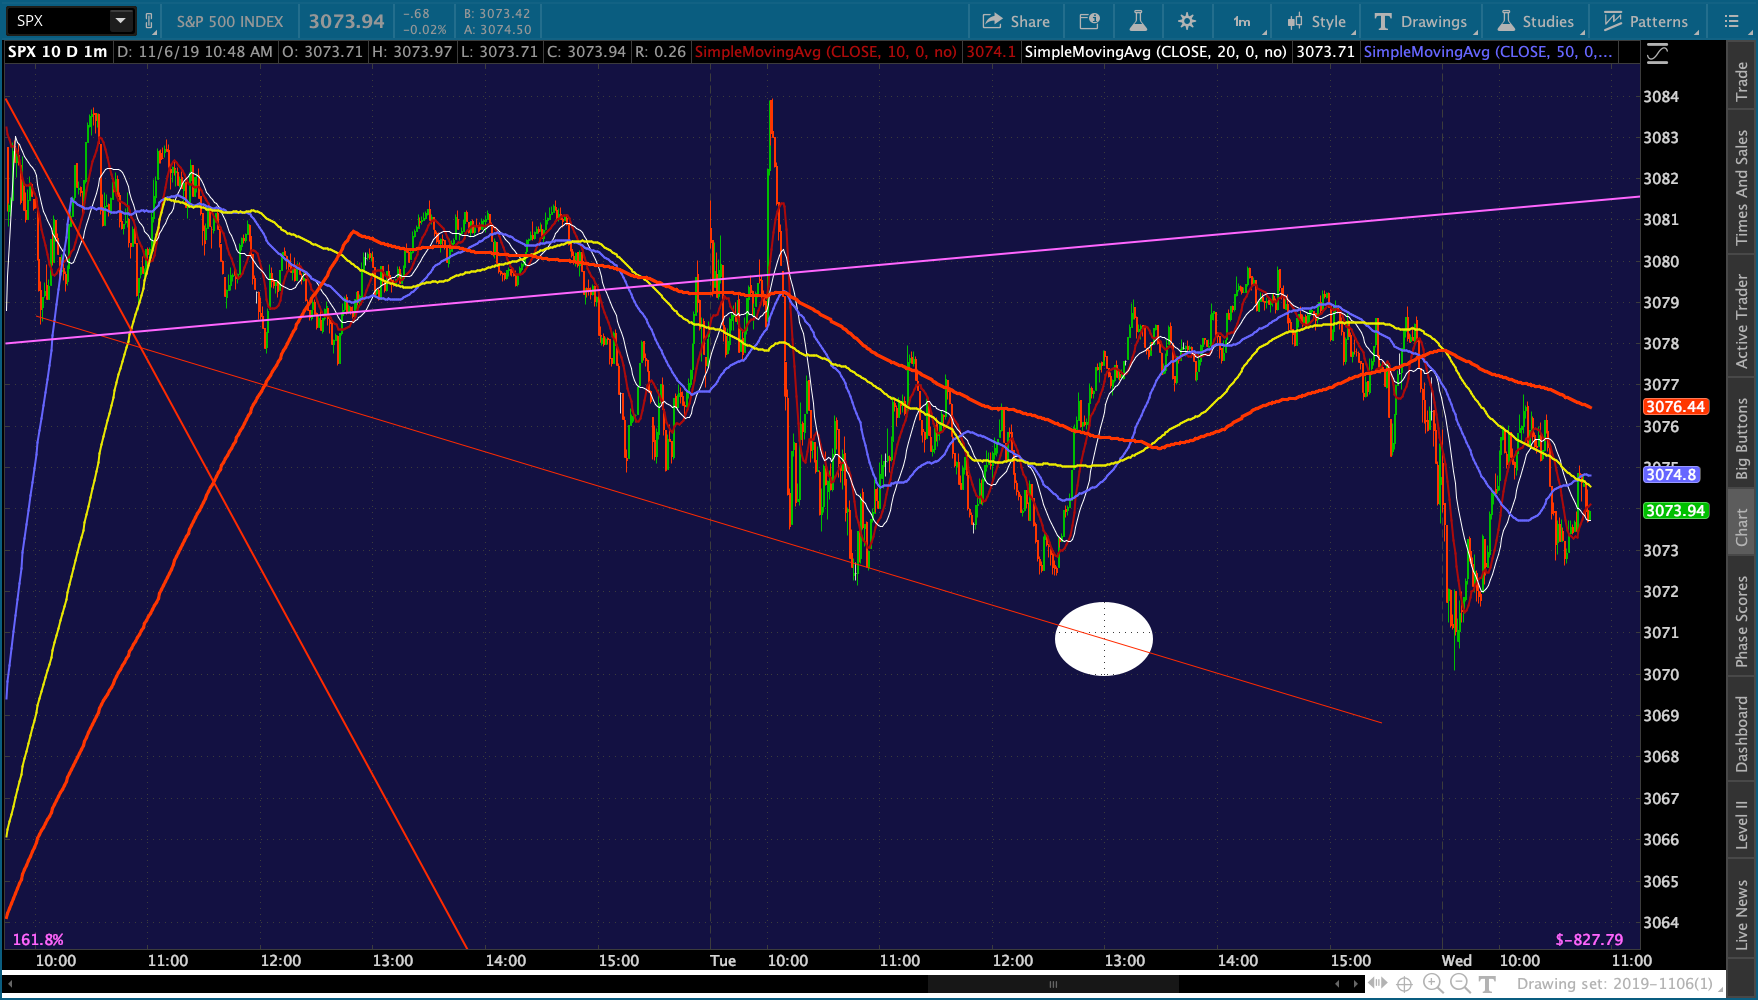The height and width of the screenshot is (1000, 1758).
Task: Click the crosshair pan icon
Action: pos(1405,984)
